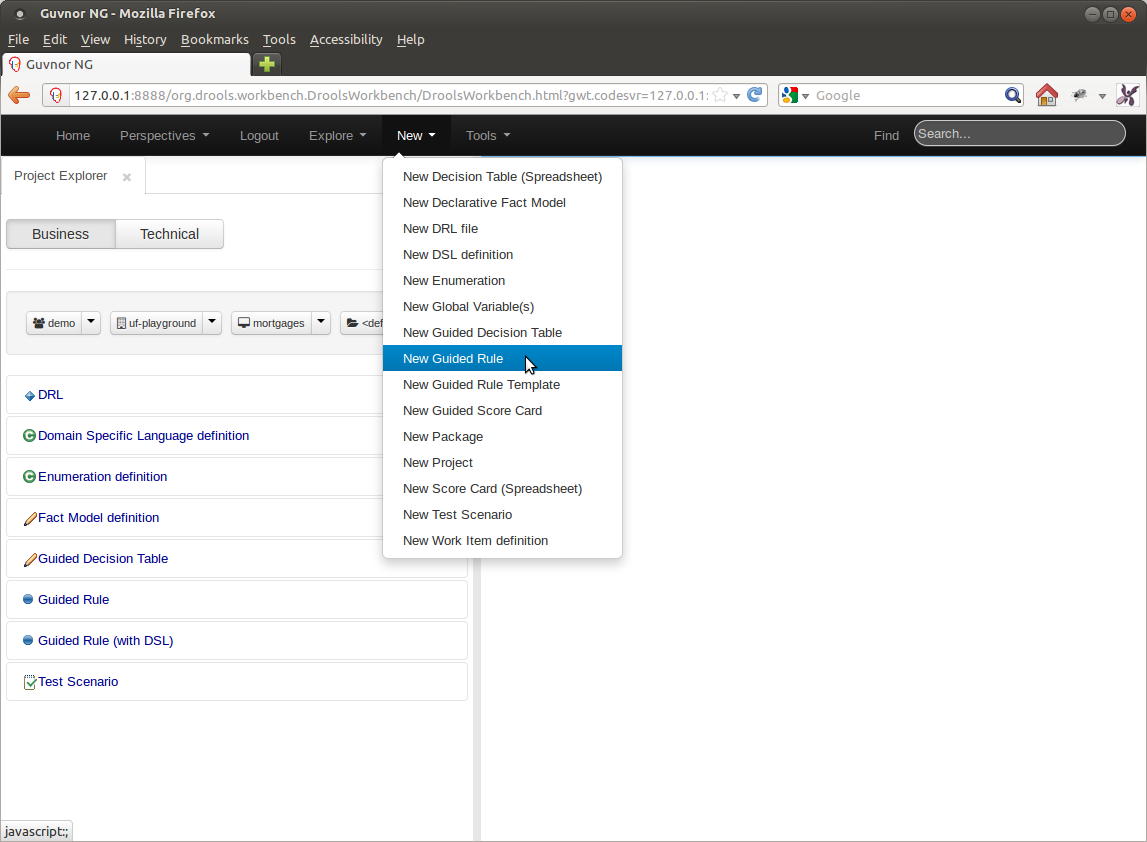Click the Test Scenario checklist icon
The width and height of the screenshot is (1147, 842).
pyautogui.click(x=30, y=682)
